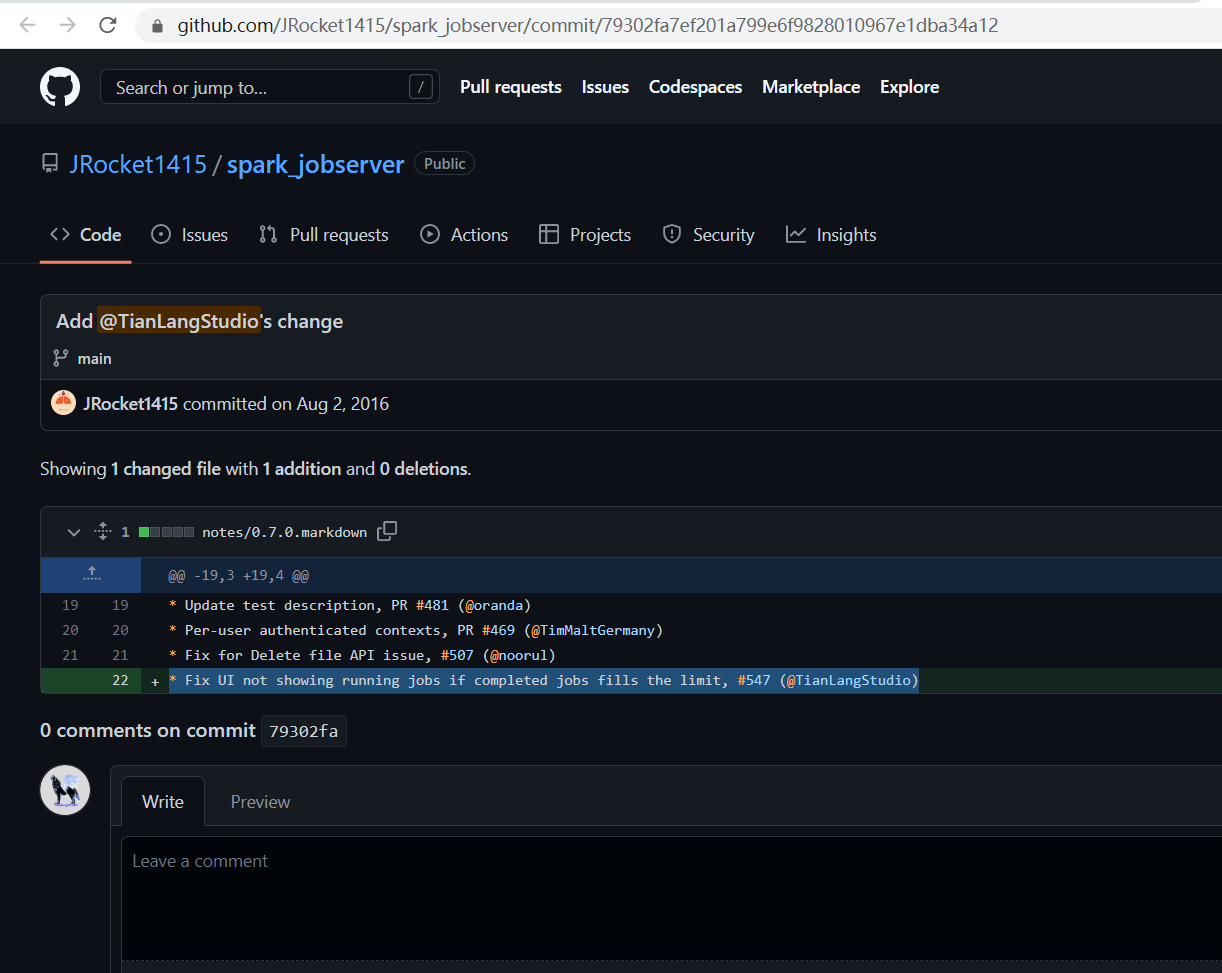The width and height of the screenshot is (1222, 973).
Task: Click the 1 changed file button
Action: (x=165, y=468)
